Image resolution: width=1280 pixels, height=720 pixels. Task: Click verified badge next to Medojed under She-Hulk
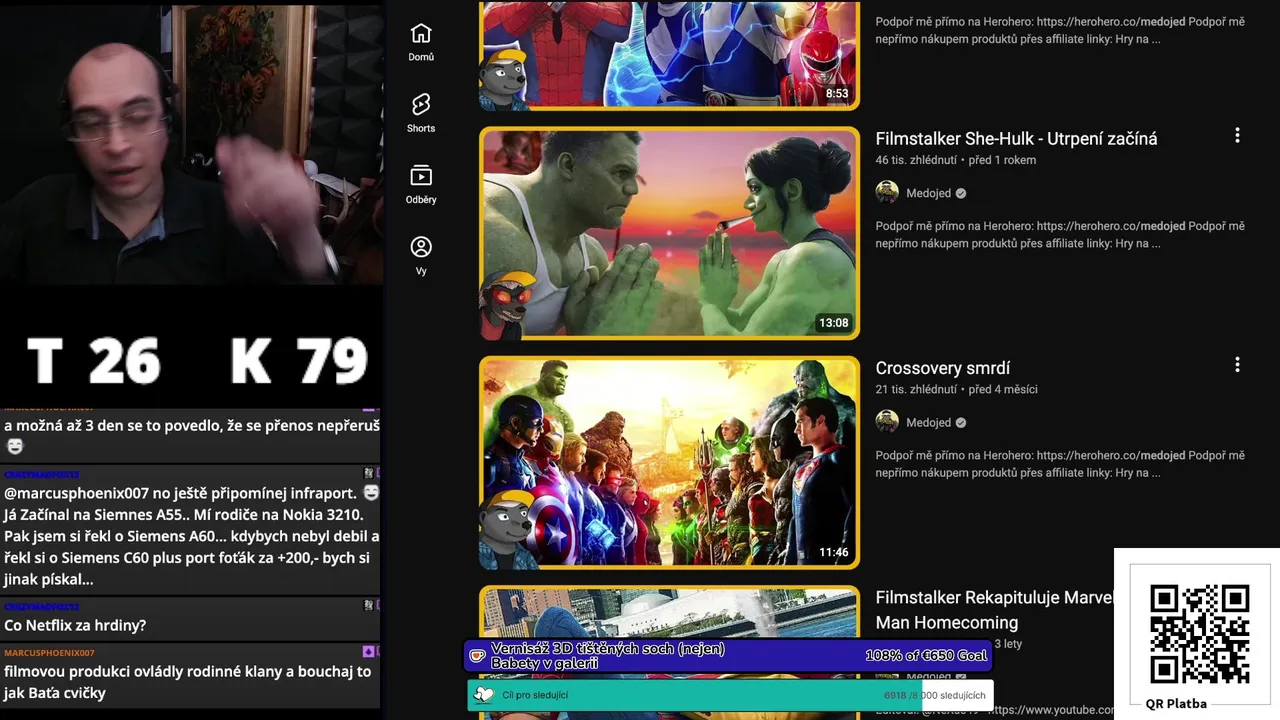pos(961,193)
